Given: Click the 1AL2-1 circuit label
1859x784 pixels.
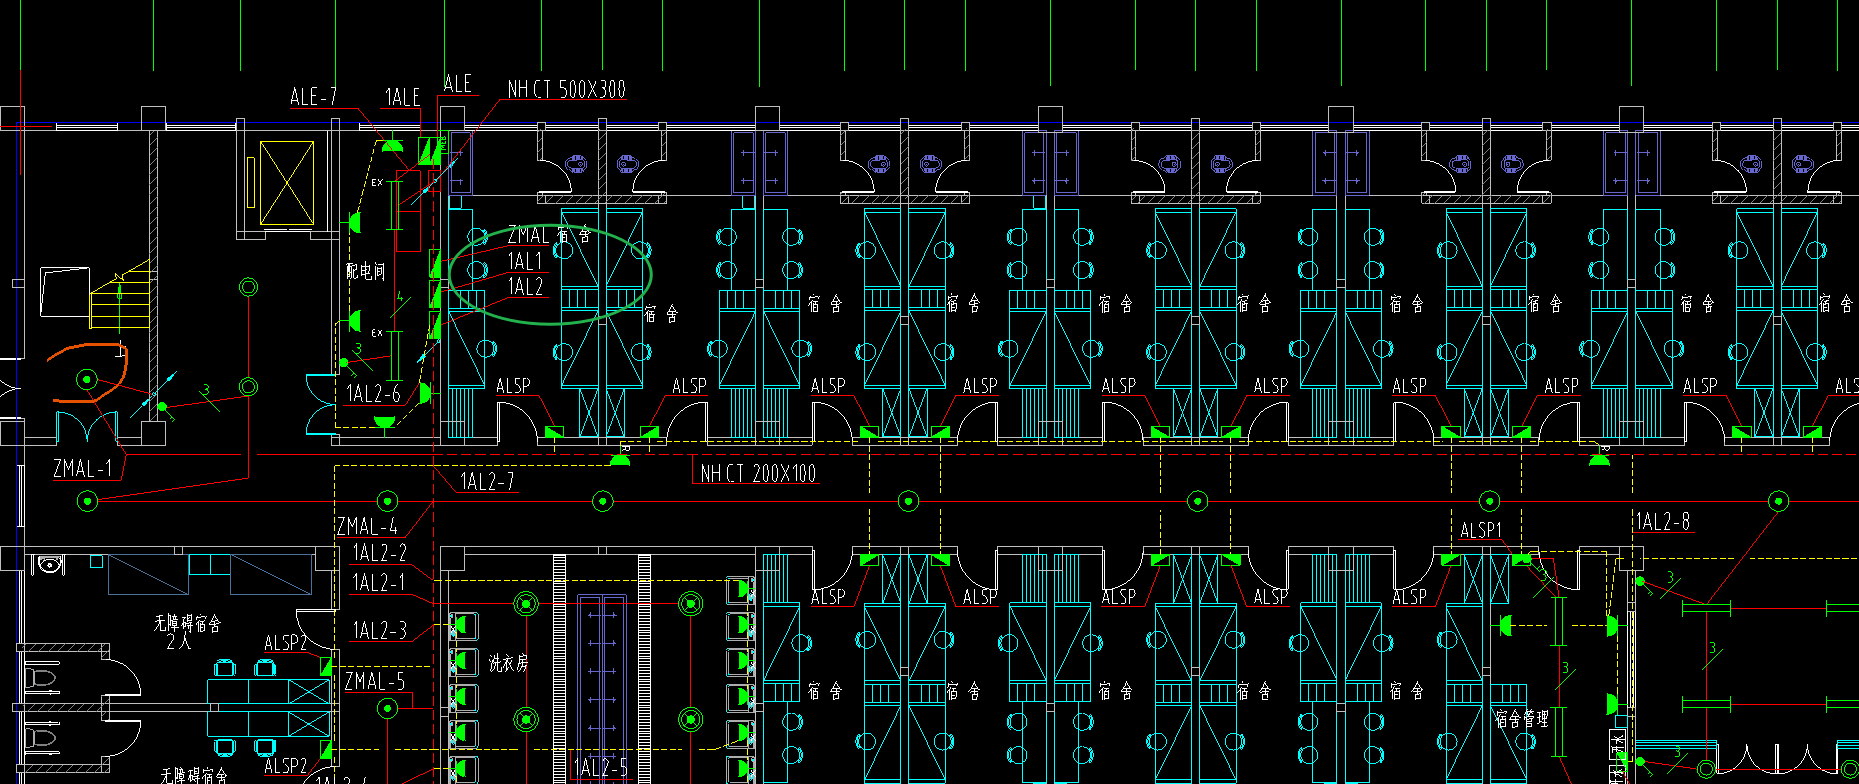Looking at the screenshot, I should click(x=379, y=582).
